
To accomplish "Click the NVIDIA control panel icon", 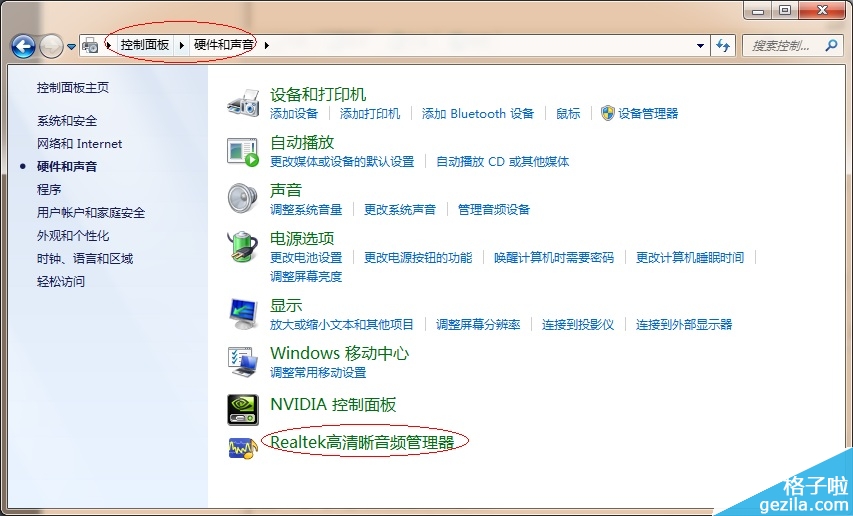I will coord(244,406).
